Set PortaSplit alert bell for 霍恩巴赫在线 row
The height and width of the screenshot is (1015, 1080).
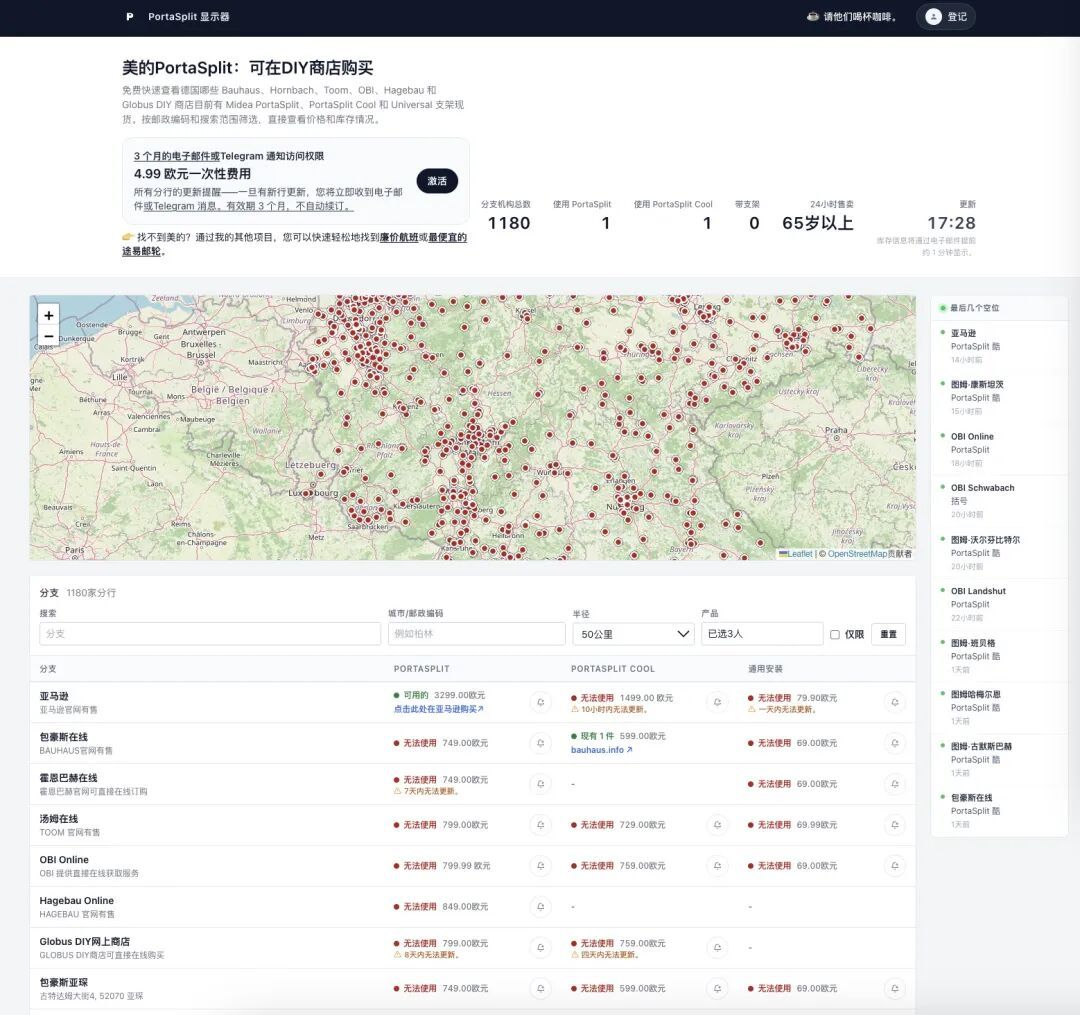(x=541, y=784)
